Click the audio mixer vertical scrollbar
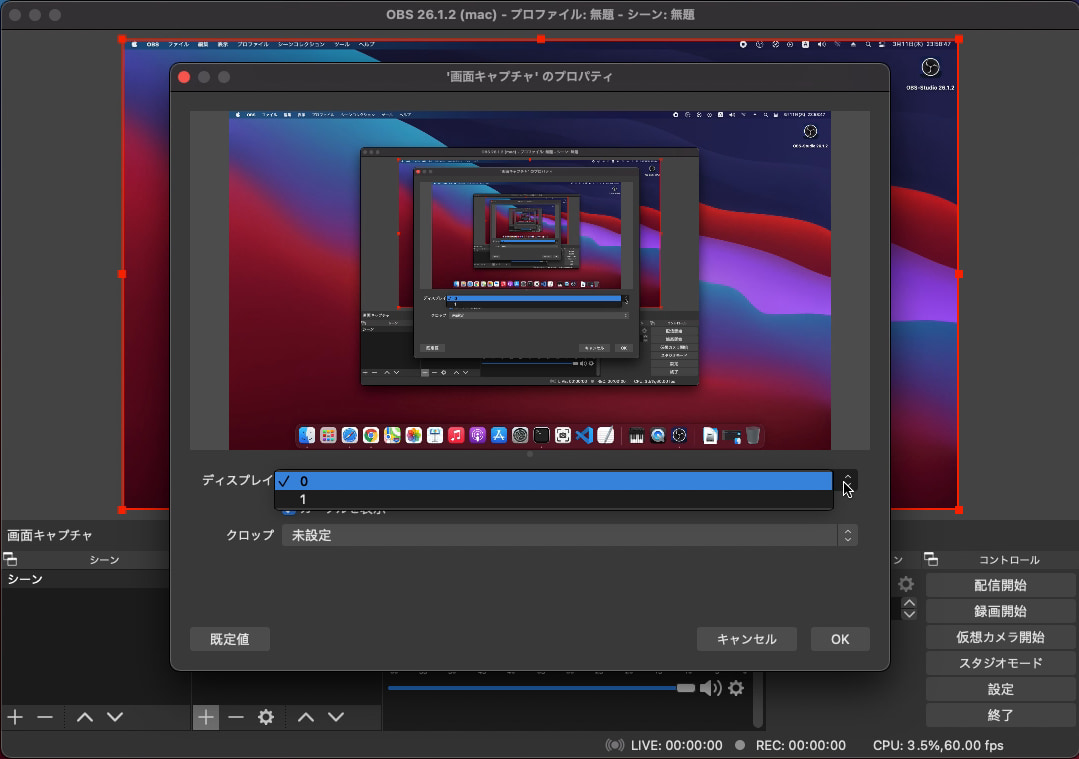This screenshot has height=759, width=1079. pyautogui.click(x=758, y=698)
